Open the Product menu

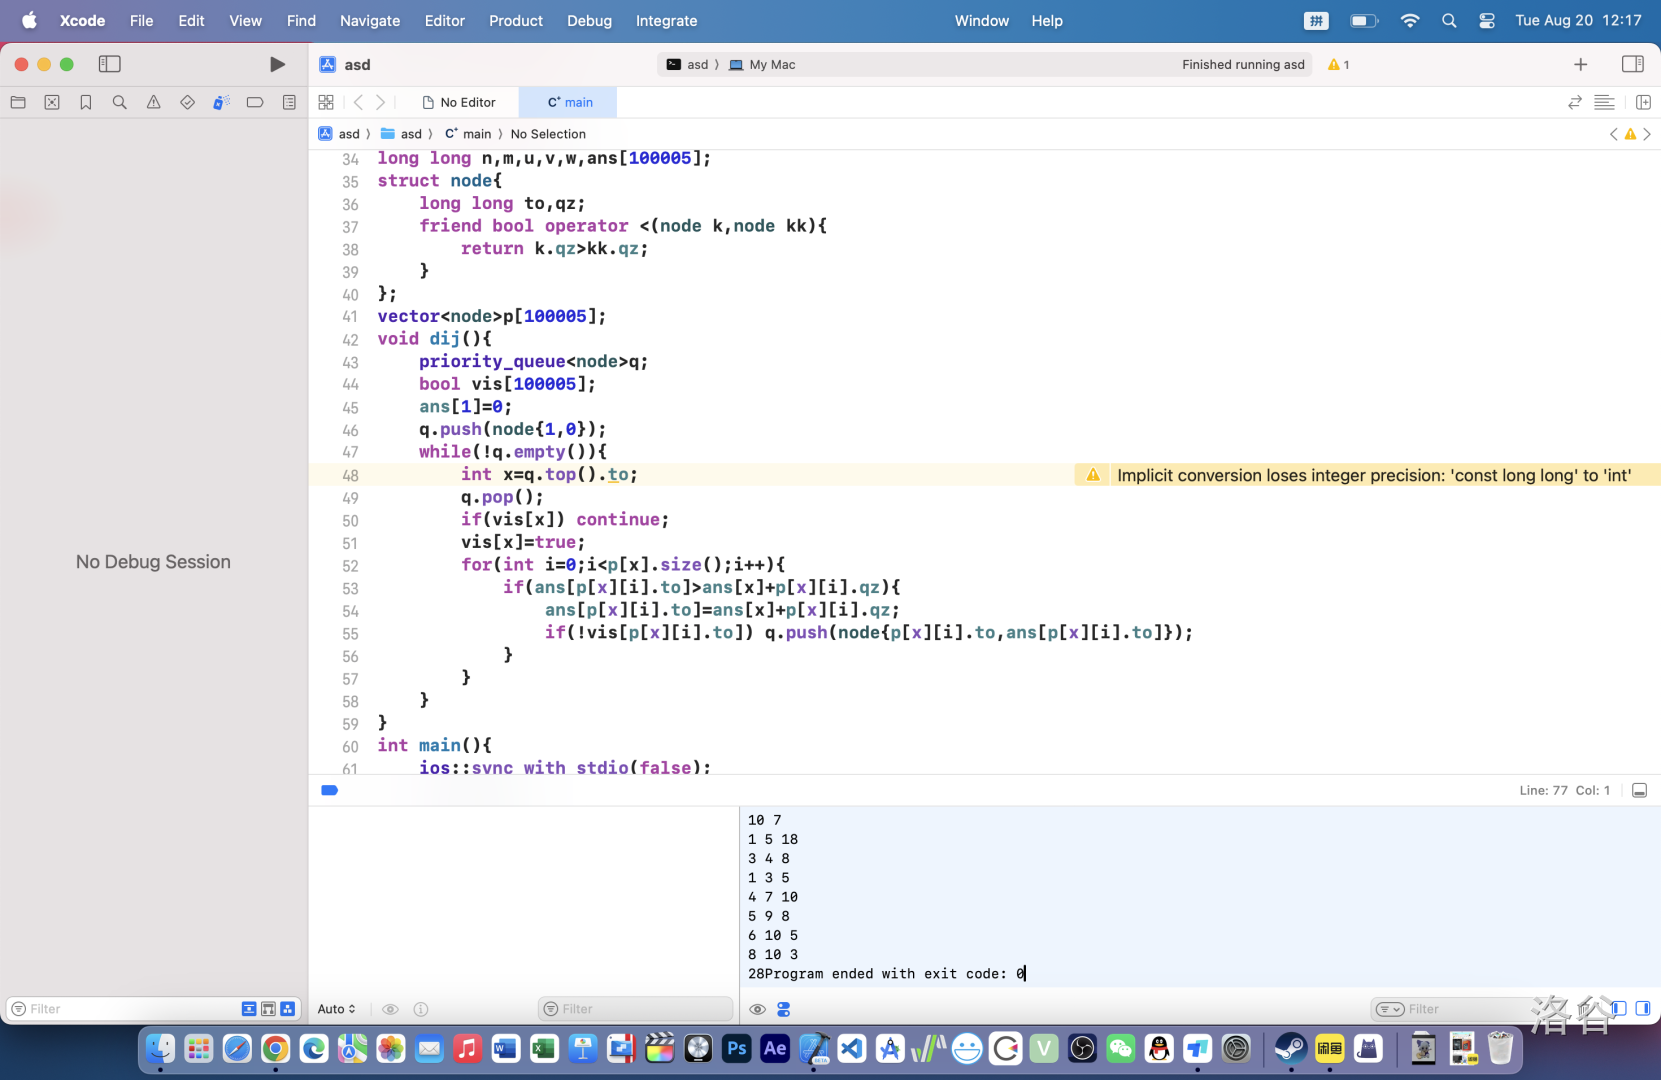click(515, 20)
